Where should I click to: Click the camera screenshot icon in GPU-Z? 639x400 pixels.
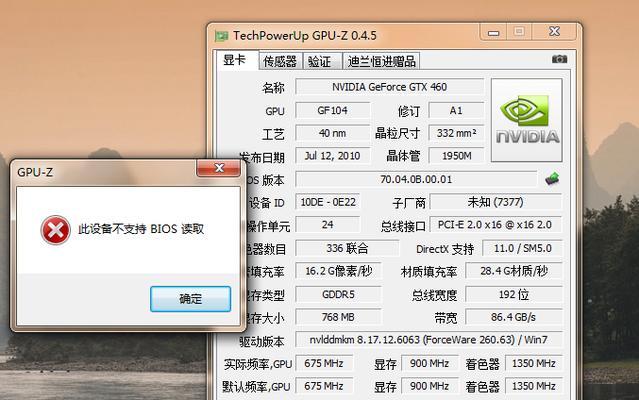(x=559, y=59)
